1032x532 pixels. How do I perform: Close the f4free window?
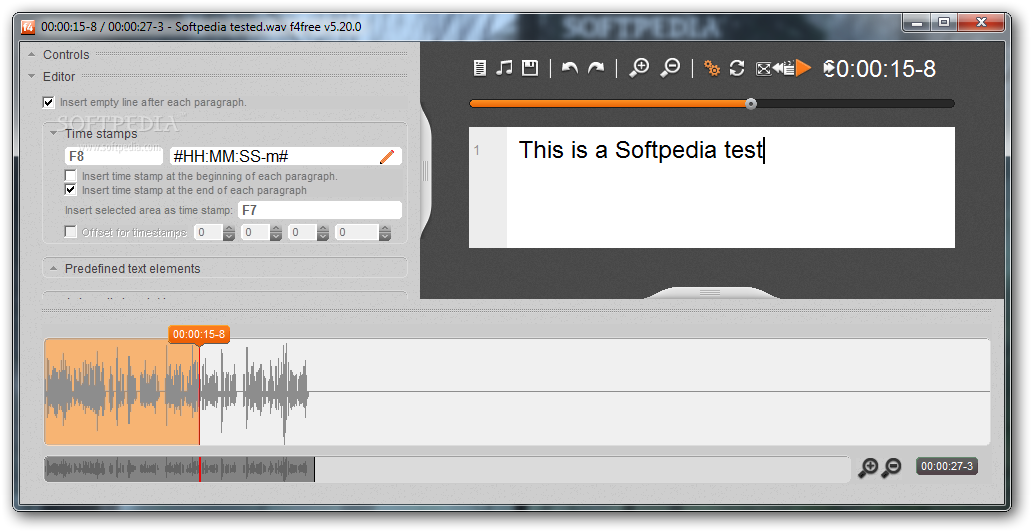point(981,23)
